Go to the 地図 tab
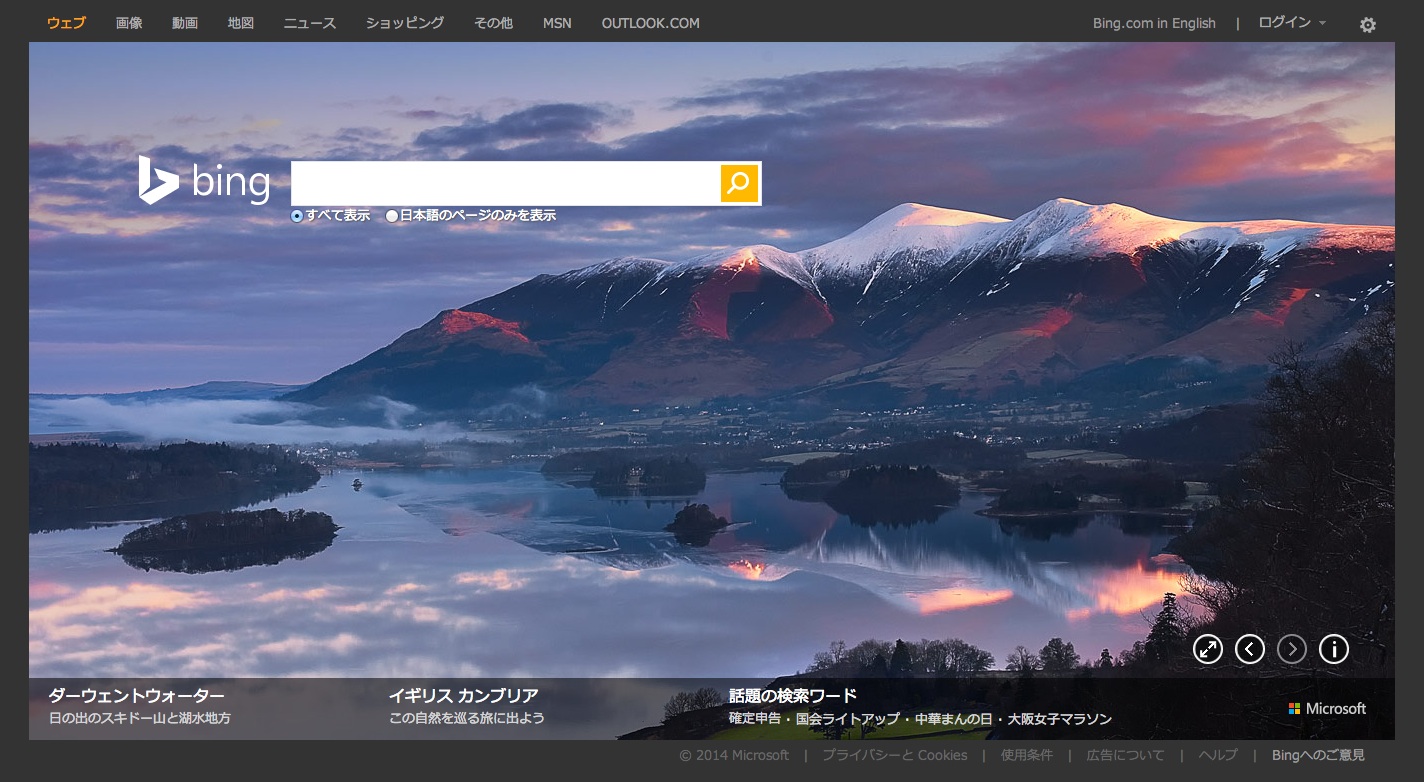The image size is (1424, 782). click(x=241, y=23)
